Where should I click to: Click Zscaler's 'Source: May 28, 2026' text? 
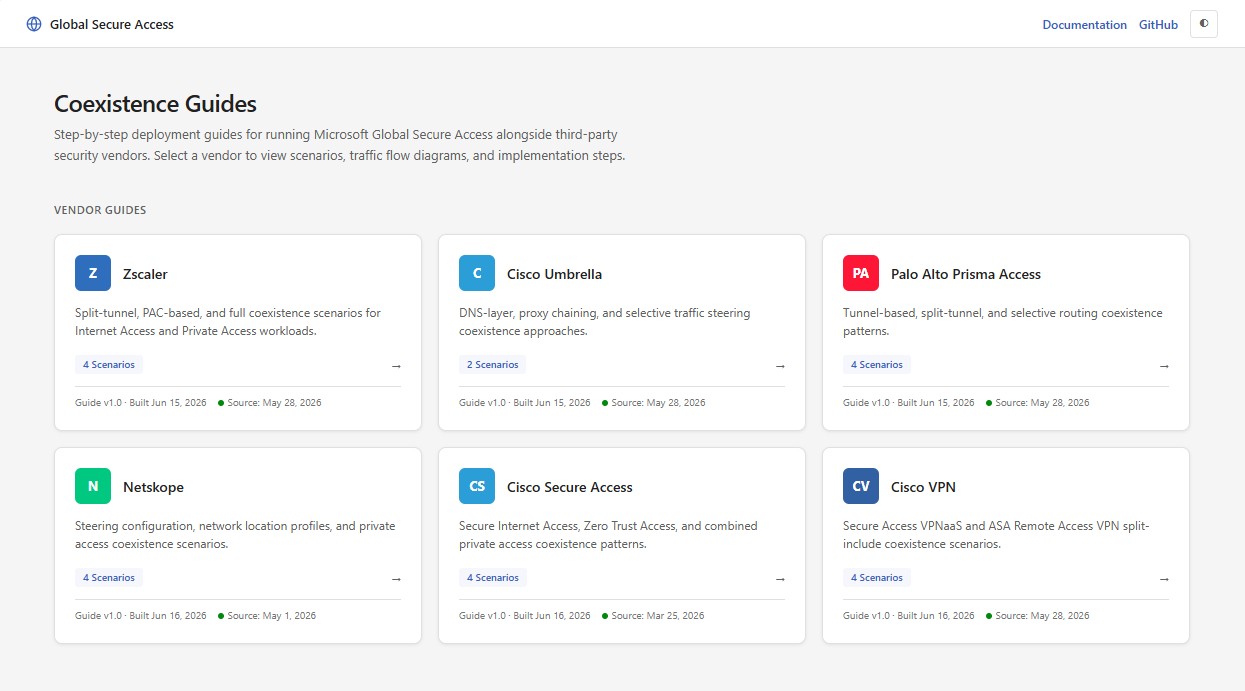pos(275,403)
